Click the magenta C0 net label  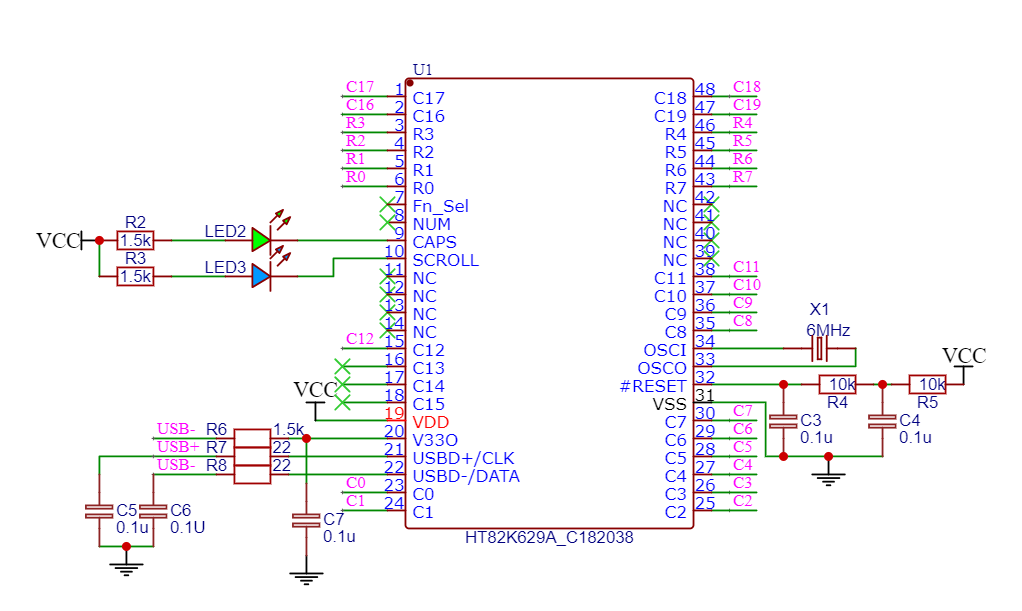point(355,483)
